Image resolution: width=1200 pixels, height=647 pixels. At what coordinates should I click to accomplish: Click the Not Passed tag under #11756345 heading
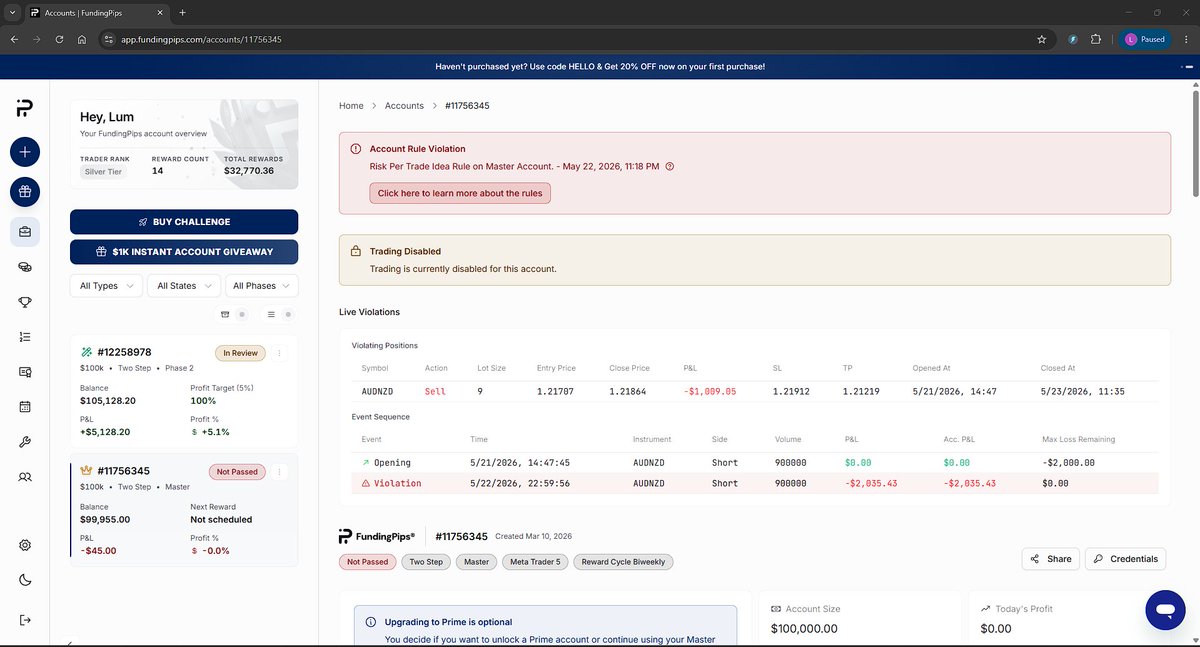coord(367,562)
